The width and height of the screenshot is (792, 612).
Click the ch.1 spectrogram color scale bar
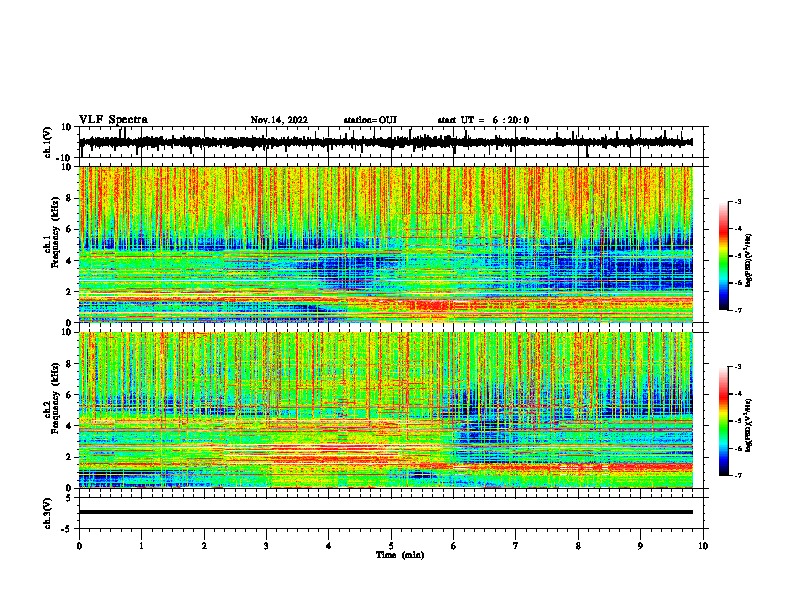724,256
